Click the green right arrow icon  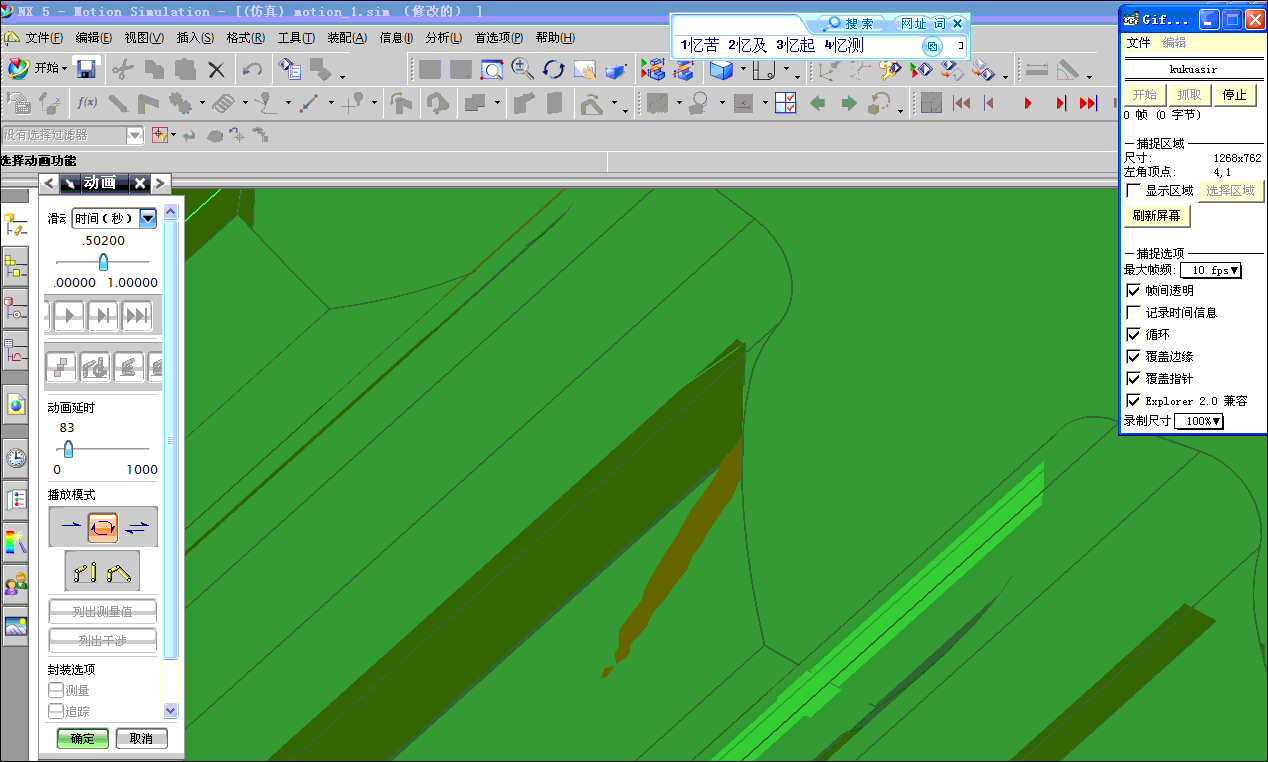848,102
